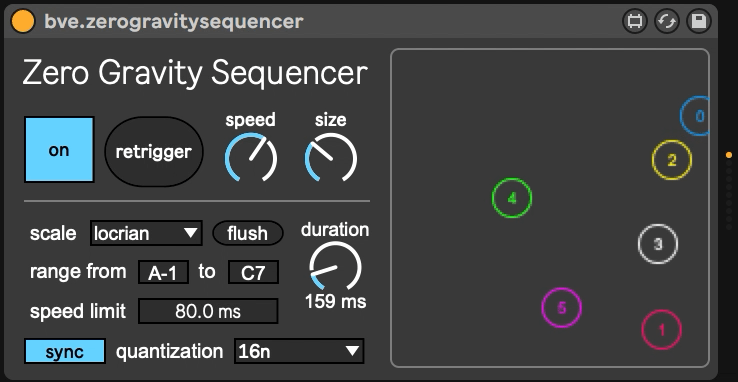Click the speed knob
This screenshot has width=738, height=382.
click(251, 159)
